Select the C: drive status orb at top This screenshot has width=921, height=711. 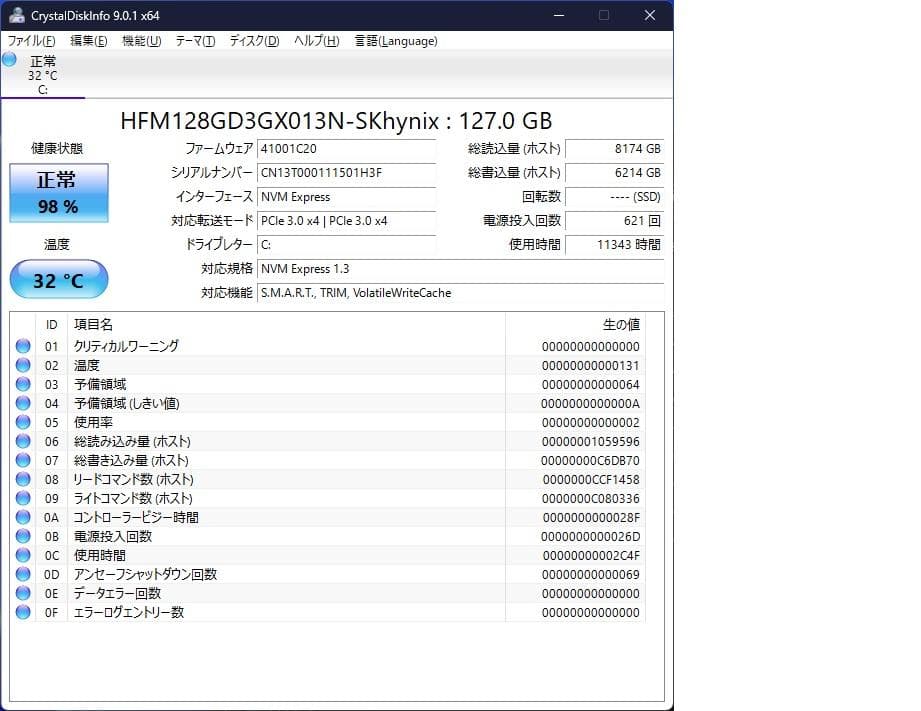[x=9, y=59]
